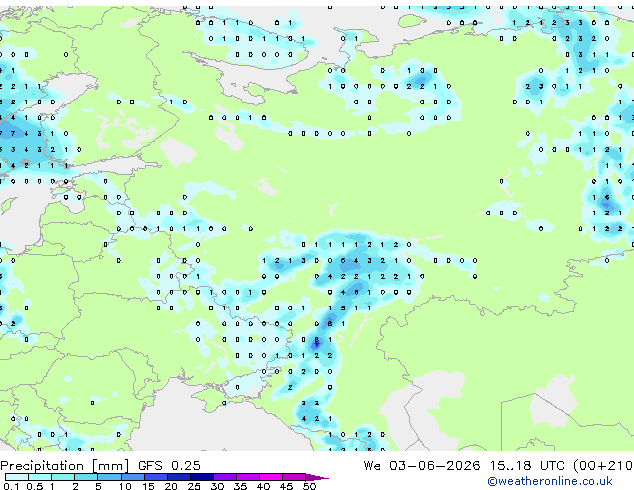Image resolution: width=634 pixels, height=490 pixels.
Task: Click the legend value '10'
Action: tap(125, 486)
